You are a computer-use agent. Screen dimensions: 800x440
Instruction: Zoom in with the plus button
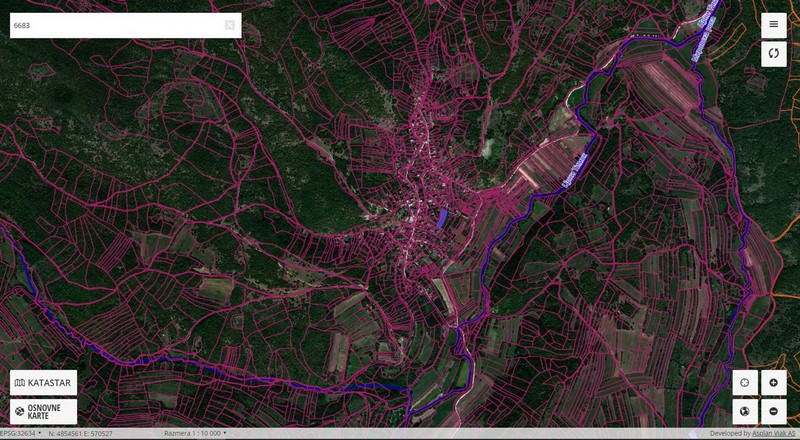point(773,383)
